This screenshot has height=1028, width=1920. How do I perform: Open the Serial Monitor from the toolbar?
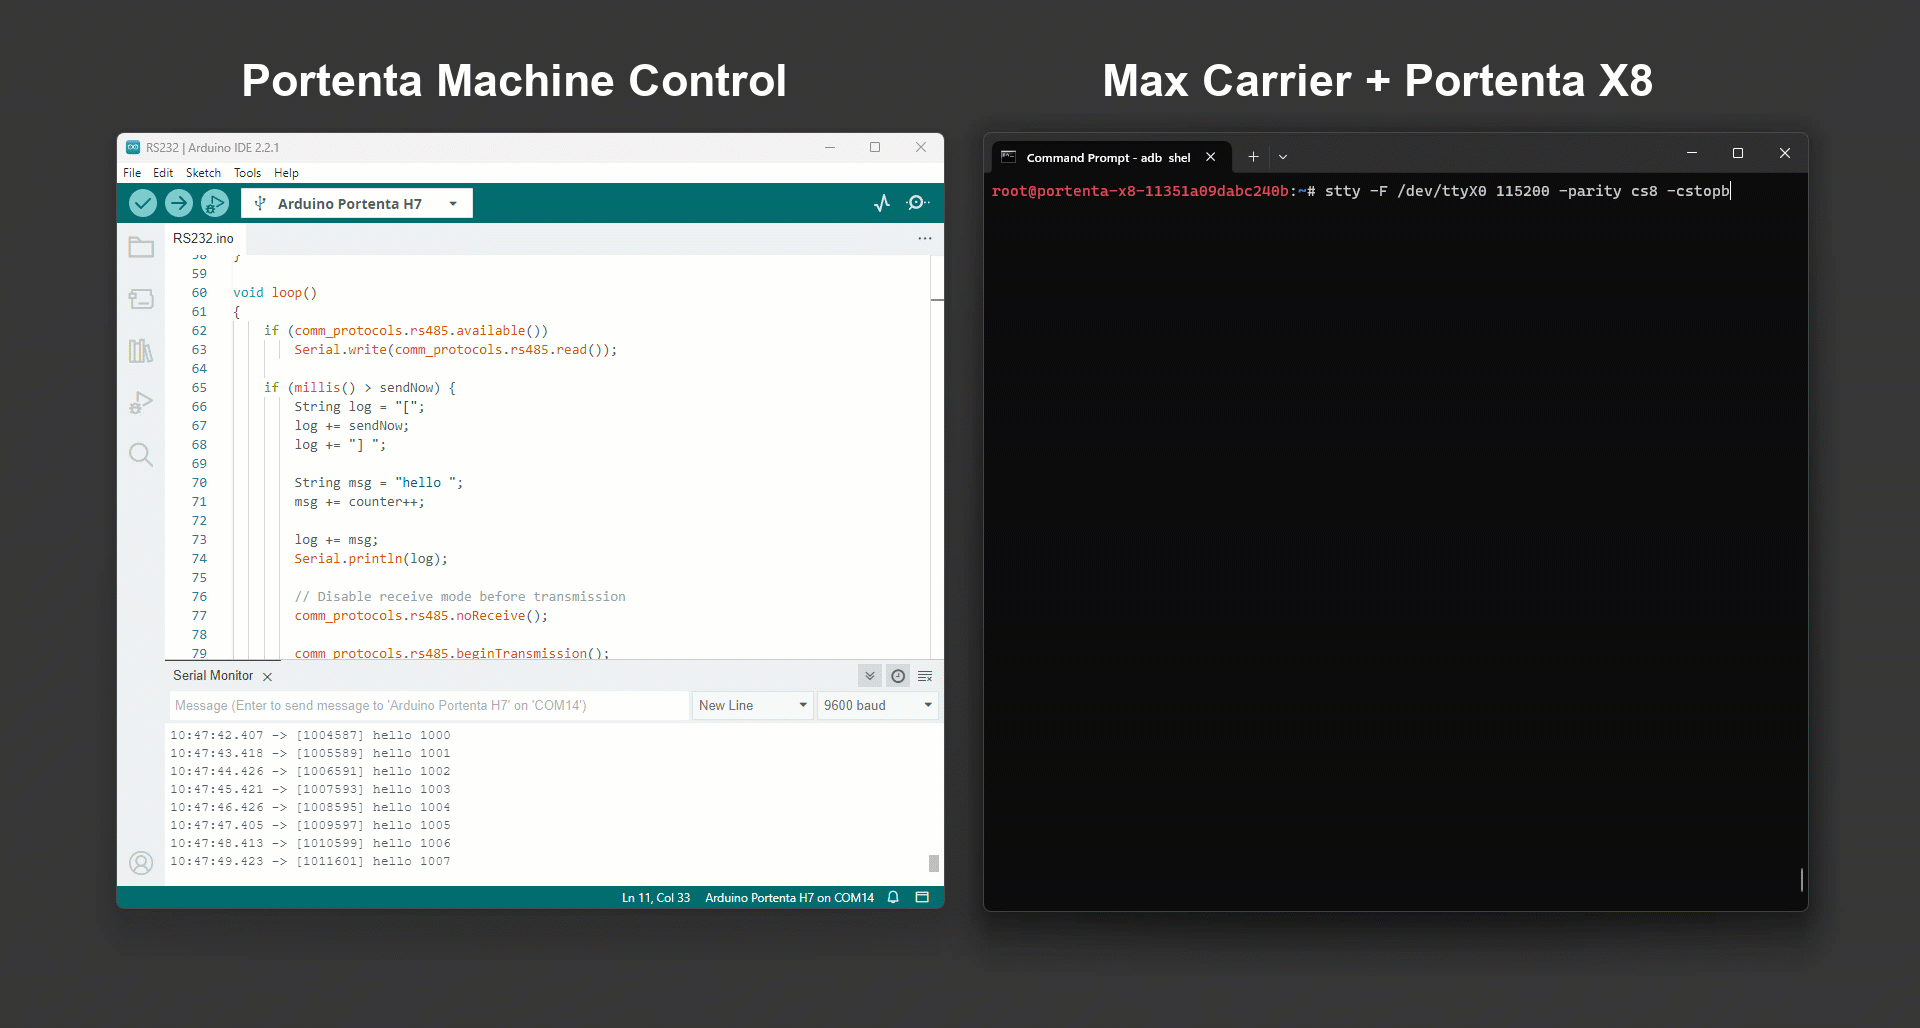(918, 203)
